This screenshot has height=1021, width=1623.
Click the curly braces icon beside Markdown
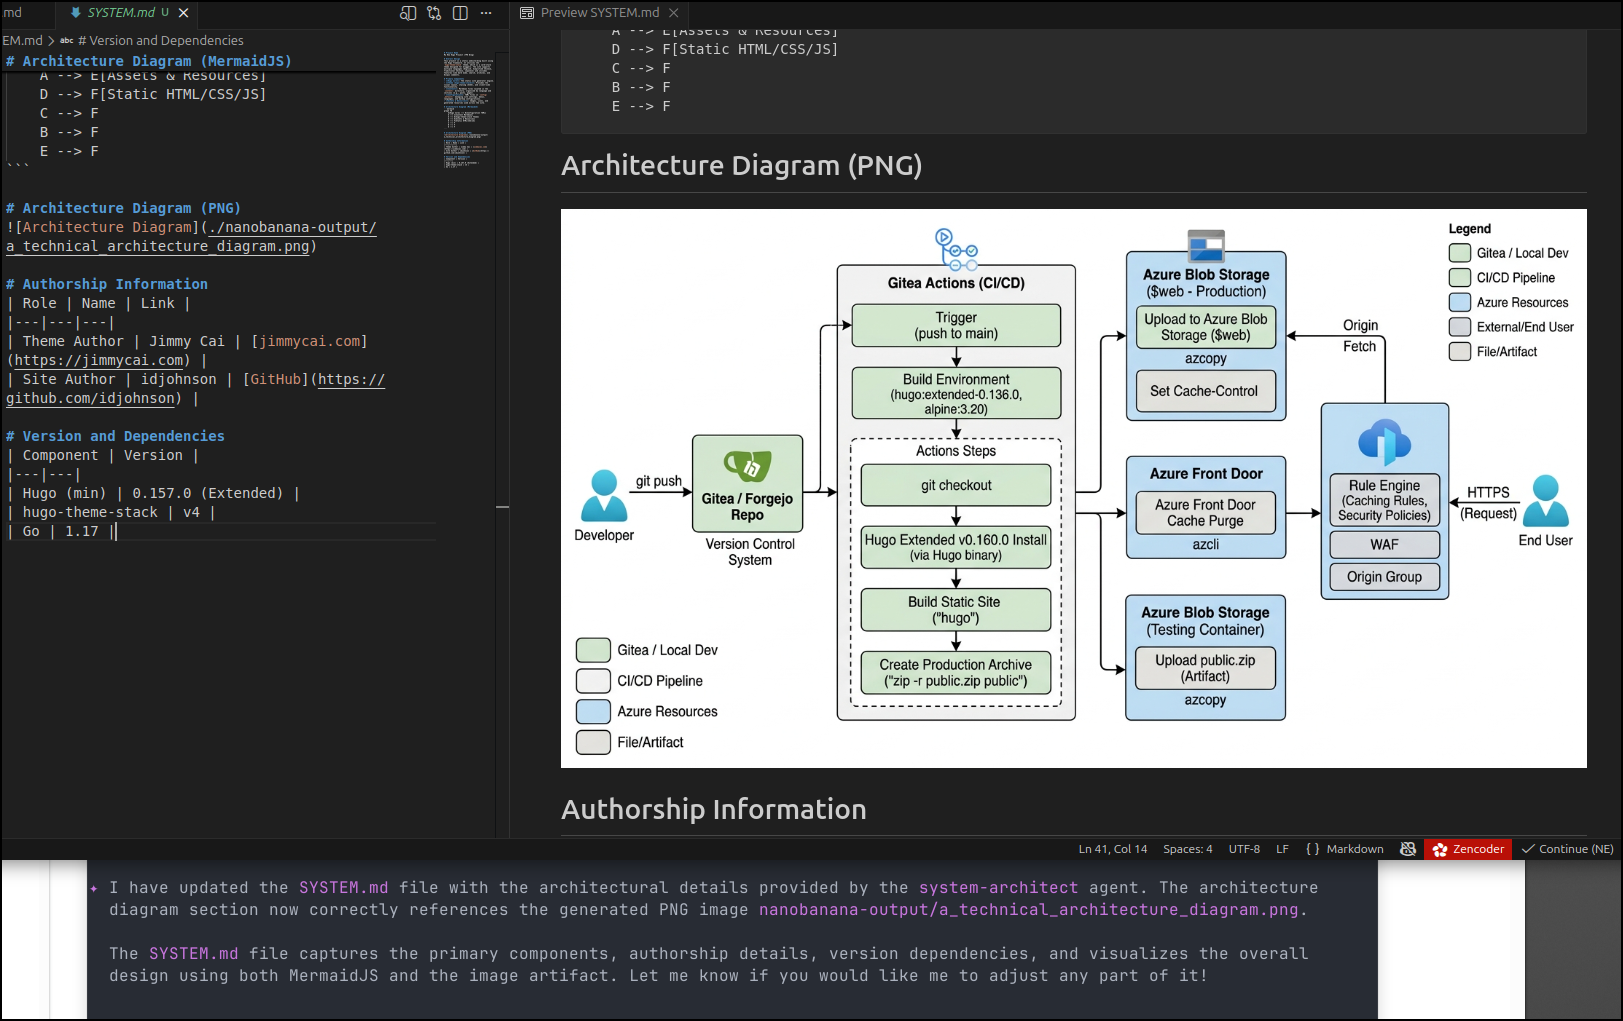pyautogui.click(x=1312, y=849)
